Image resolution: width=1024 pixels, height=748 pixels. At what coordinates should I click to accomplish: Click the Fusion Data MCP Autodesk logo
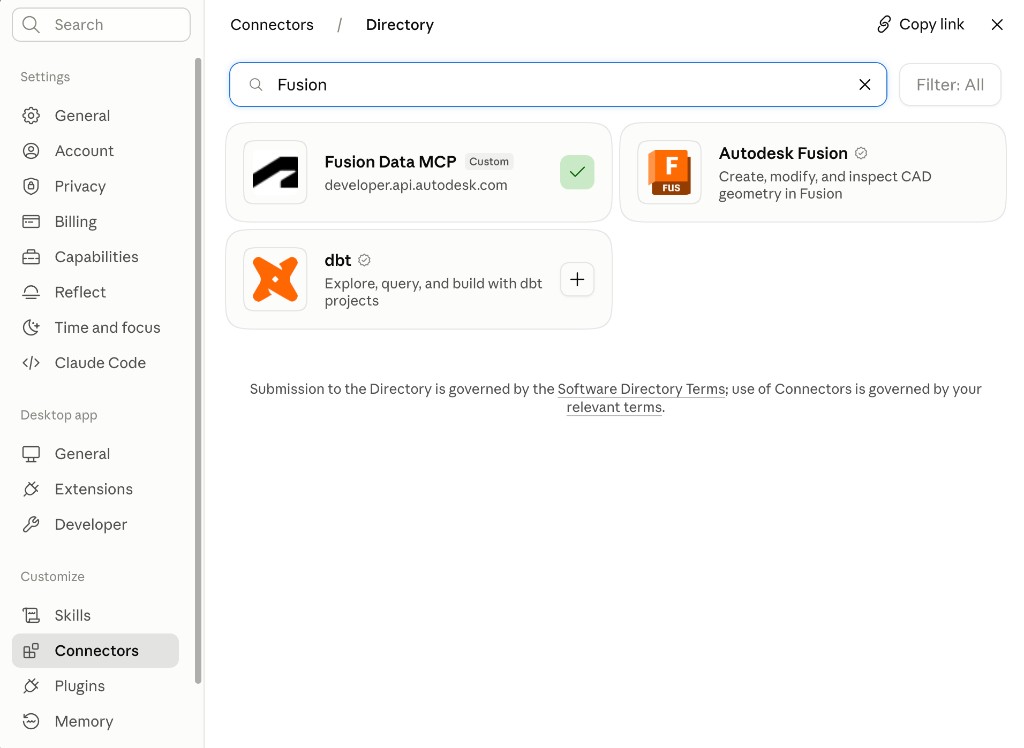(275, 172)
